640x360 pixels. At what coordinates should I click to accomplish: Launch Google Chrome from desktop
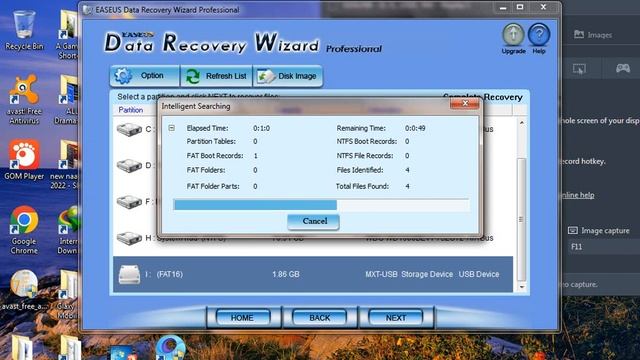(24, 230)
